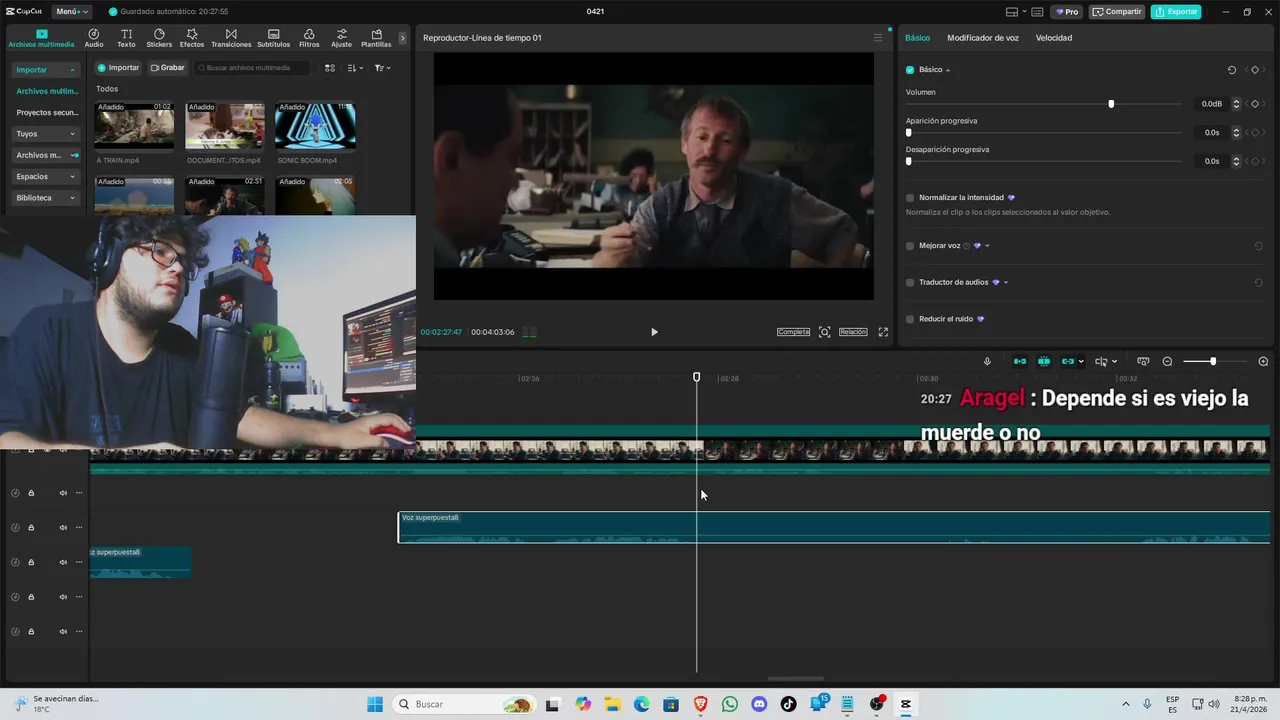Enable Reducir el ruido checkbox

[910, 319]
